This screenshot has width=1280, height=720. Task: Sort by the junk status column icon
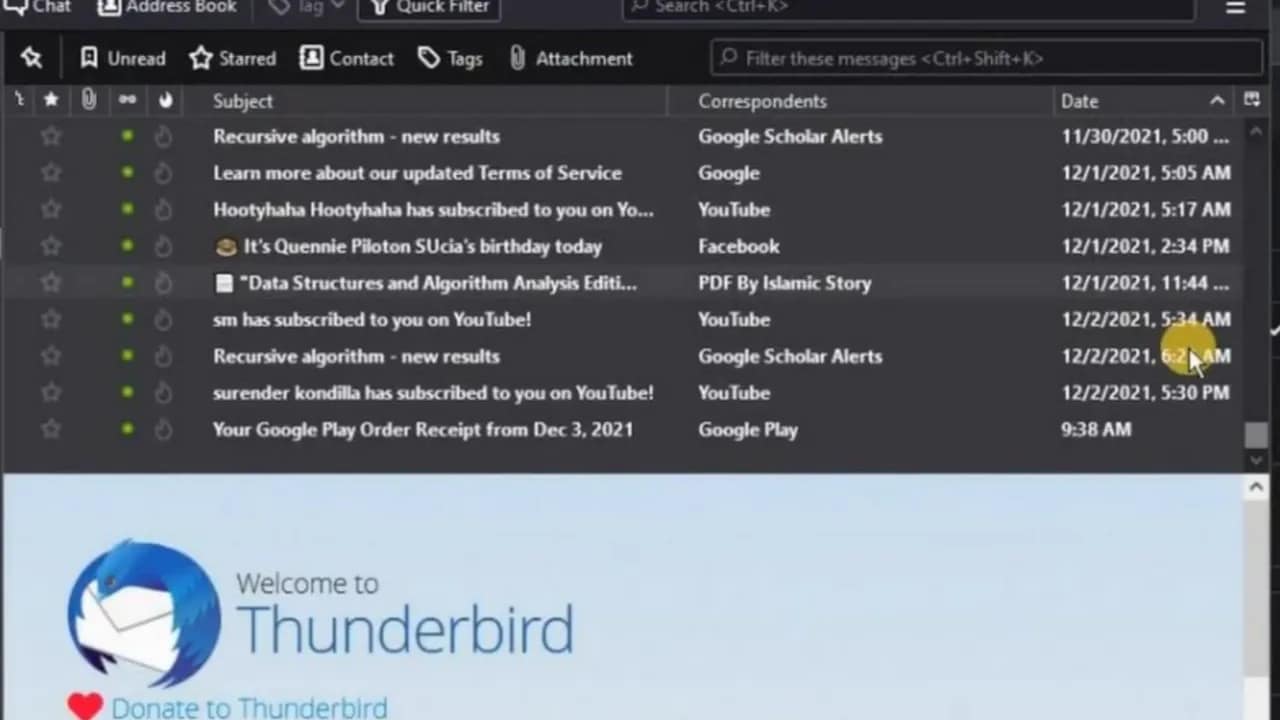pyautogui.click(x=165, y=100)
